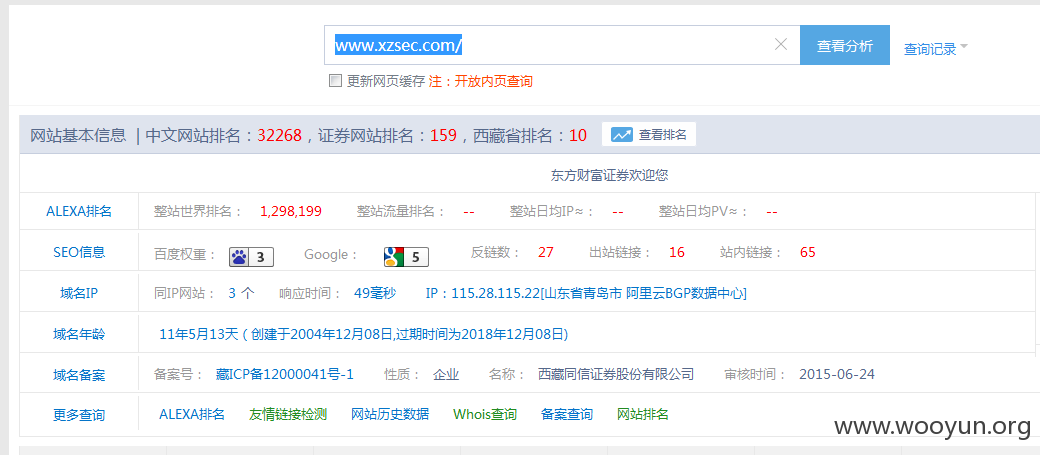Open 友情链接检测 link
The image size is (1040, 455).
(288, 415)
